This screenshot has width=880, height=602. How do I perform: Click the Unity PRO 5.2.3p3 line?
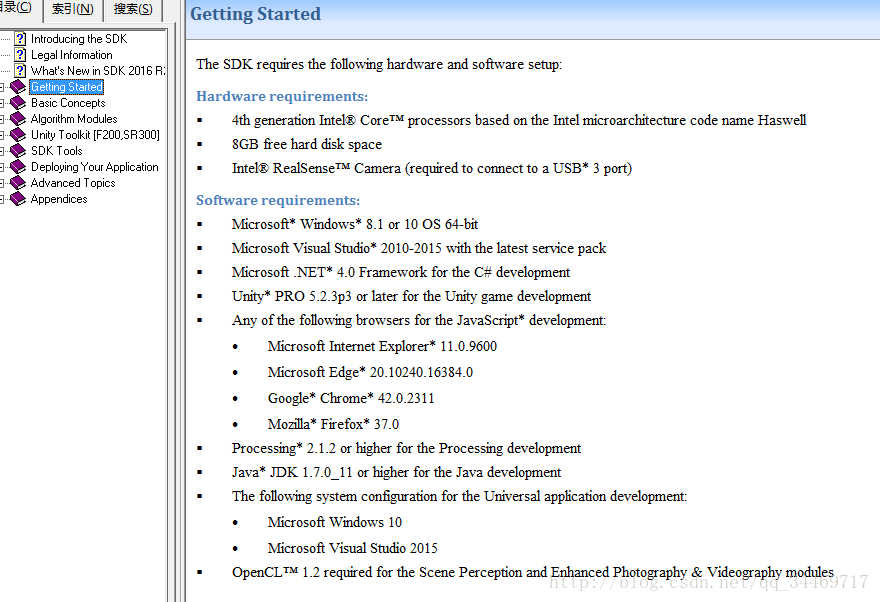pyautogui.click(x=411, y=296)
